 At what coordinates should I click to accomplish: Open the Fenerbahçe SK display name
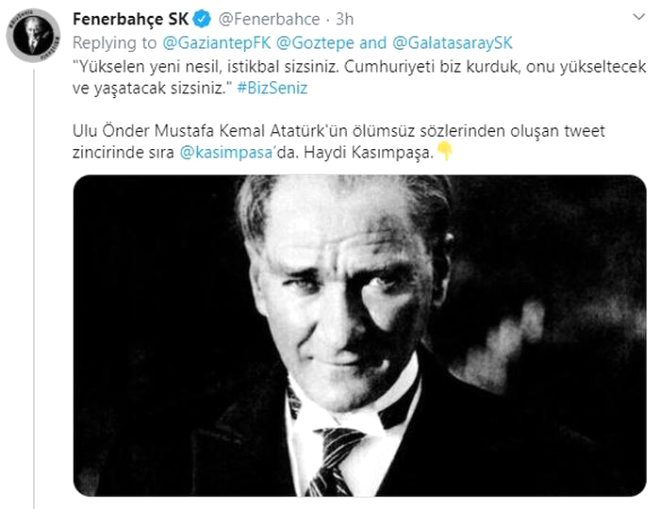pyautogui.click(x=130, y=19)
